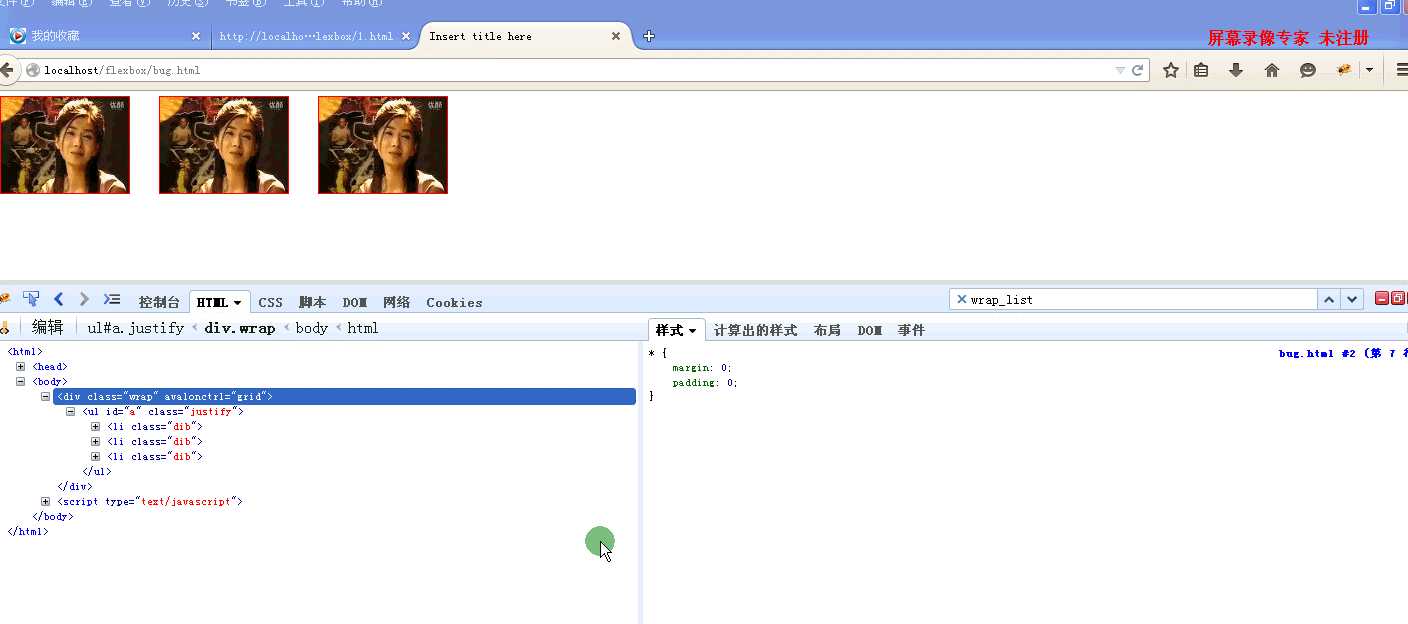Click the Firebug bug icon in browser toolbar
This screenshot has width=1408, height=624.
point(1344,70)
